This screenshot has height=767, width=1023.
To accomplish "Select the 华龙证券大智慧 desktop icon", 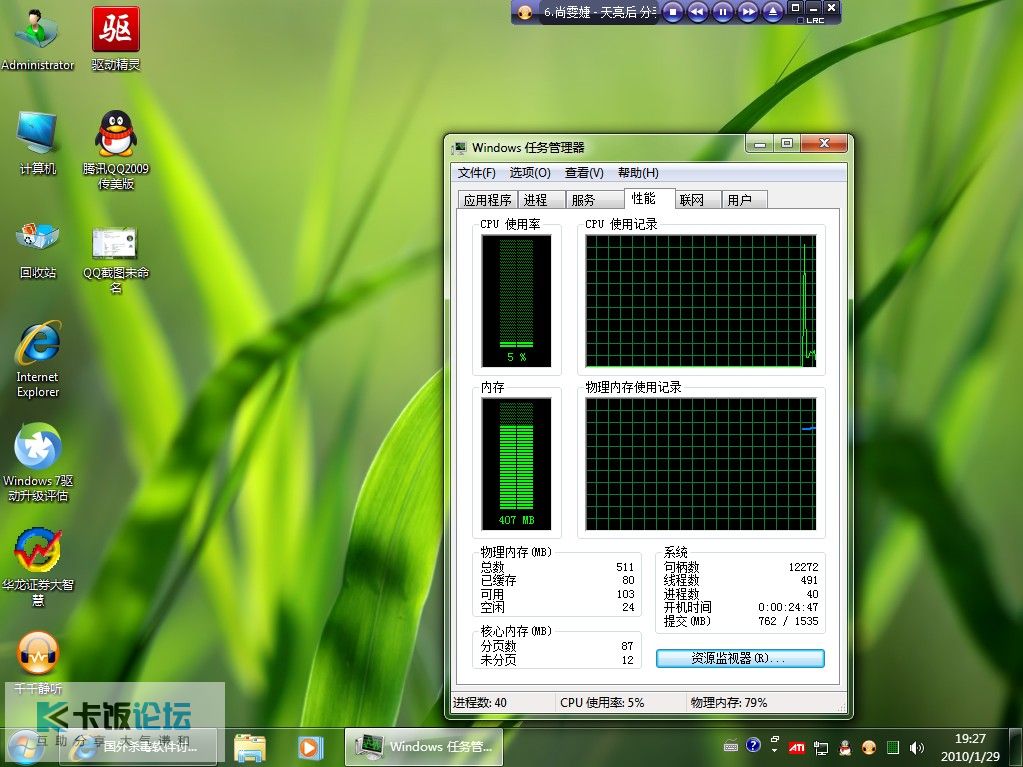I will point(37,567).
